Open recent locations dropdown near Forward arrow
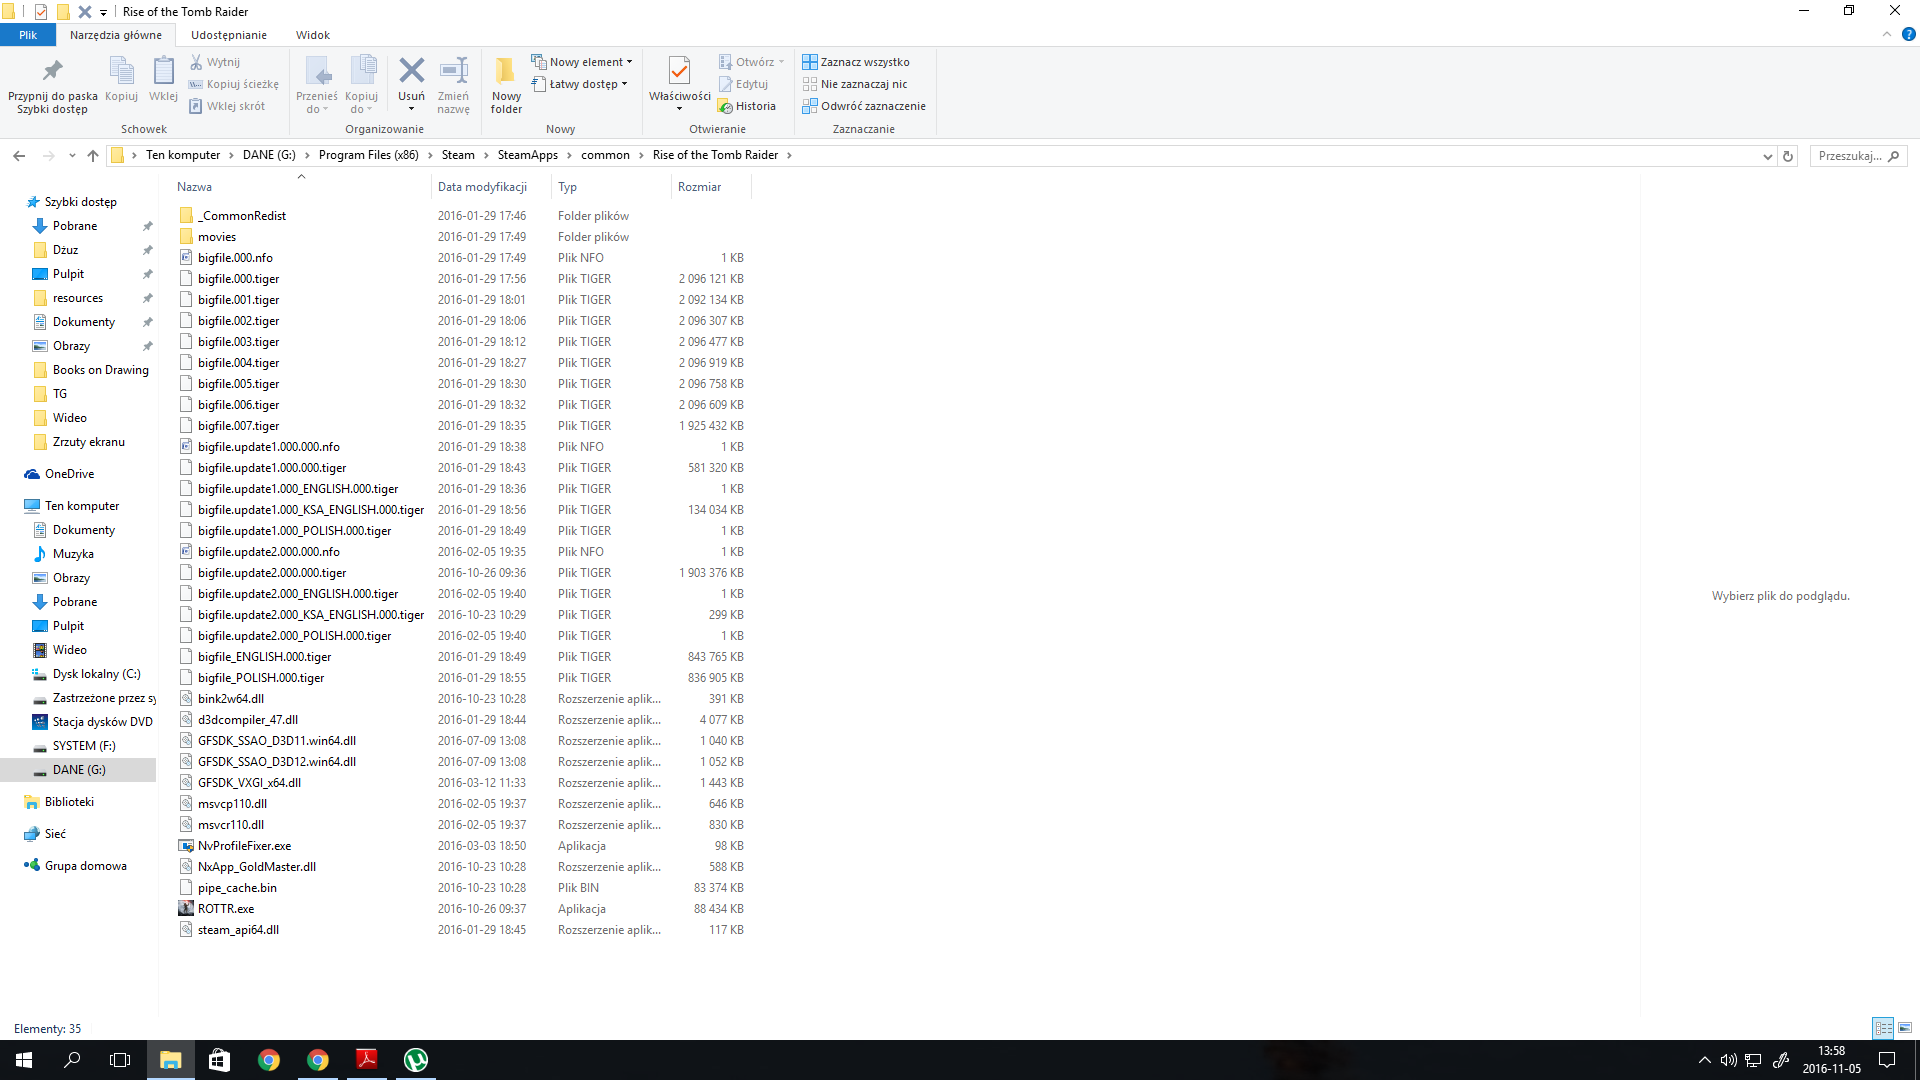The height and width of the screenshot is (1080, 1920). pos(72,156)
